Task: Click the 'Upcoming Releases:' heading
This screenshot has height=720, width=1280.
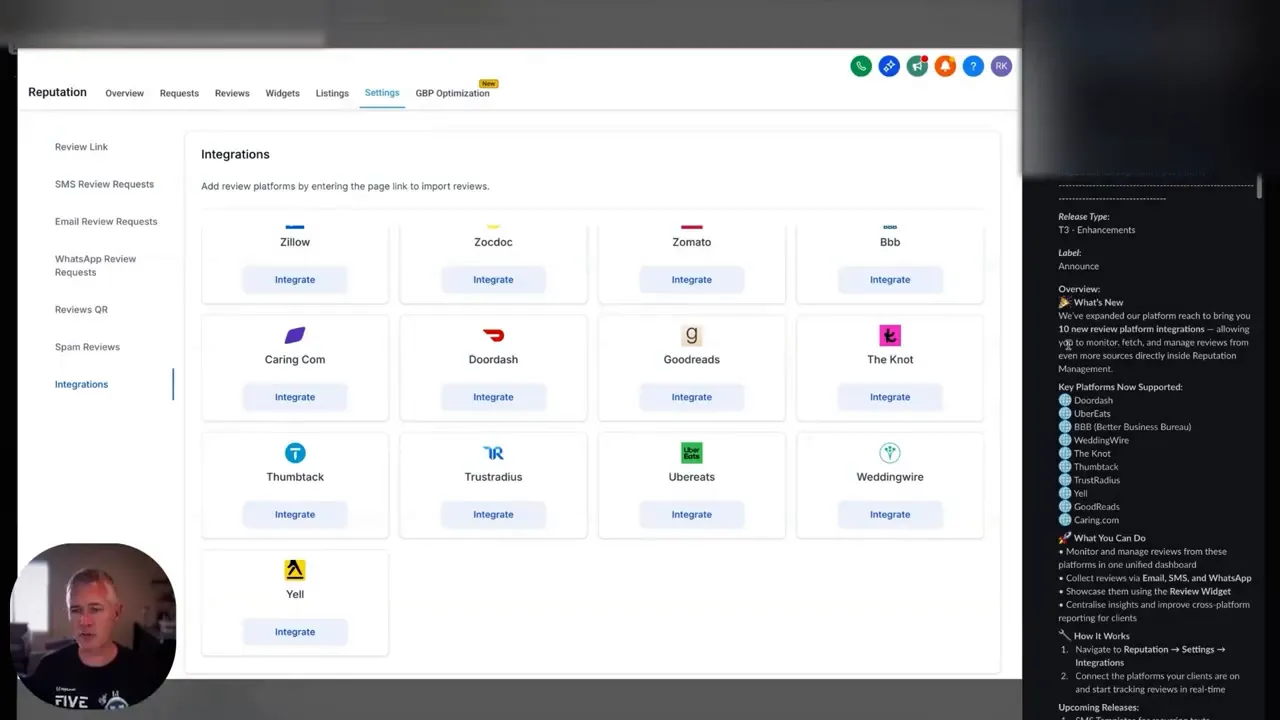Action: point(1098,708)
